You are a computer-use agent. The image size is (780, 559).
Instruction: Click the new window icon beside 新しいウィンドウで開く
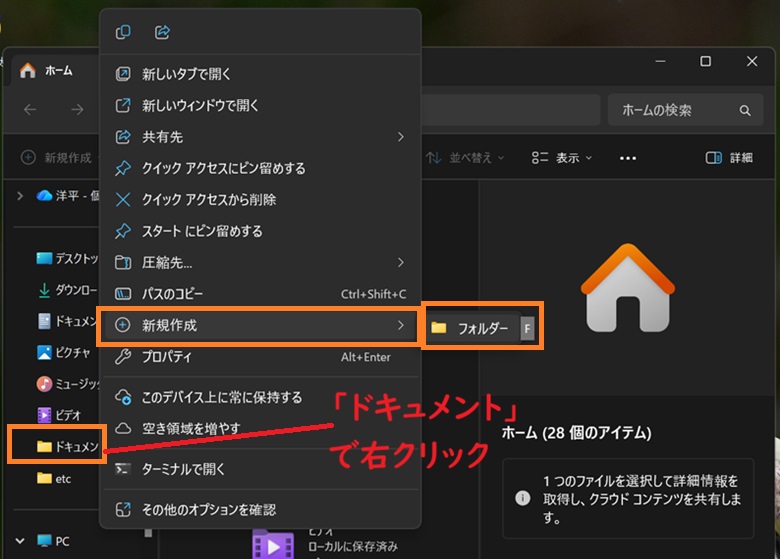(x=123, y=105)
